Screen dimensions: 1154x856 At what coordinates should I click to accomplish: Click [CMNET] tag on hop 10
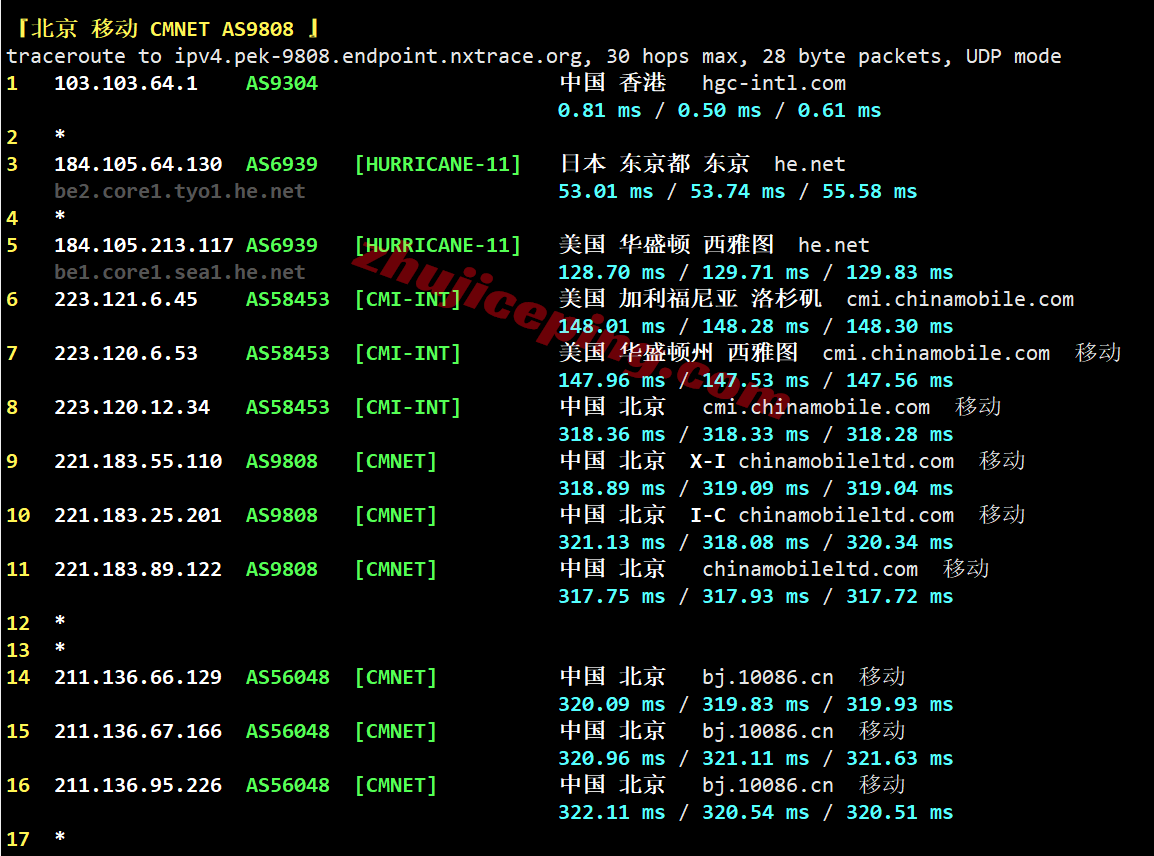[x=395, y=515]
